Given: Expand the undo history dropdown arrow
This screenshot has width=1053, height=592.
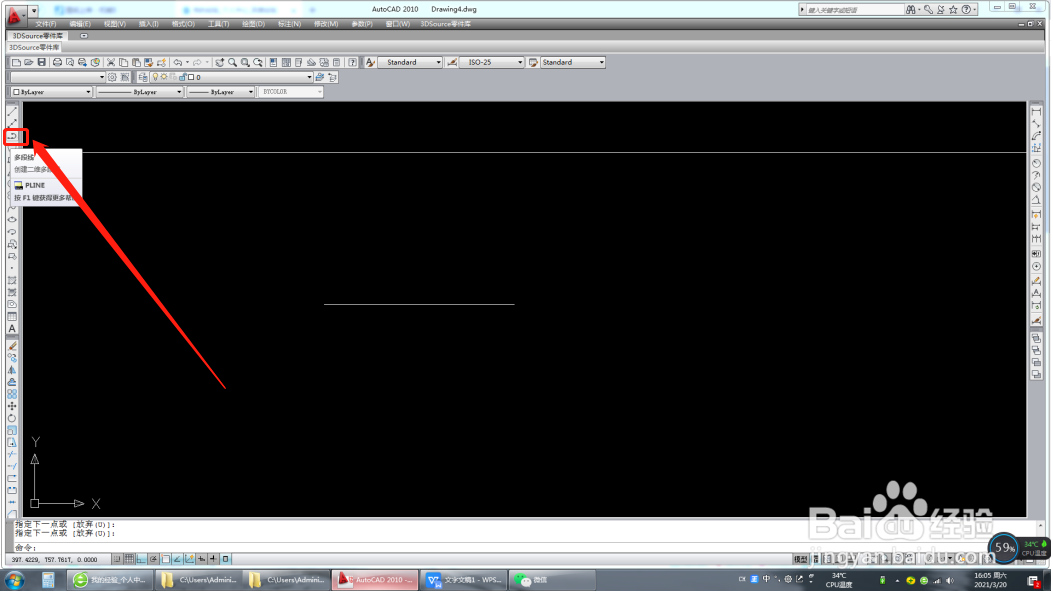Looking at the screenshot, I should coord(187,62).
